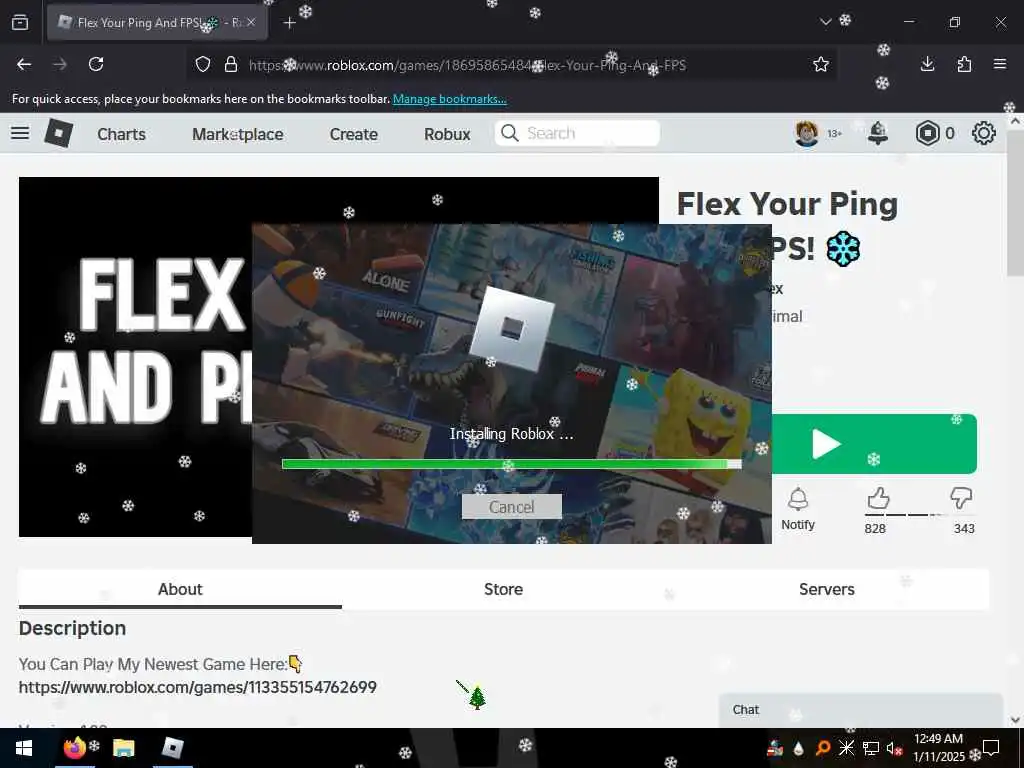Image resolution: width=1024 pixels, height=768 pixels.
Task: Open the Roblox user avatar profile
Action: [807, 133]
